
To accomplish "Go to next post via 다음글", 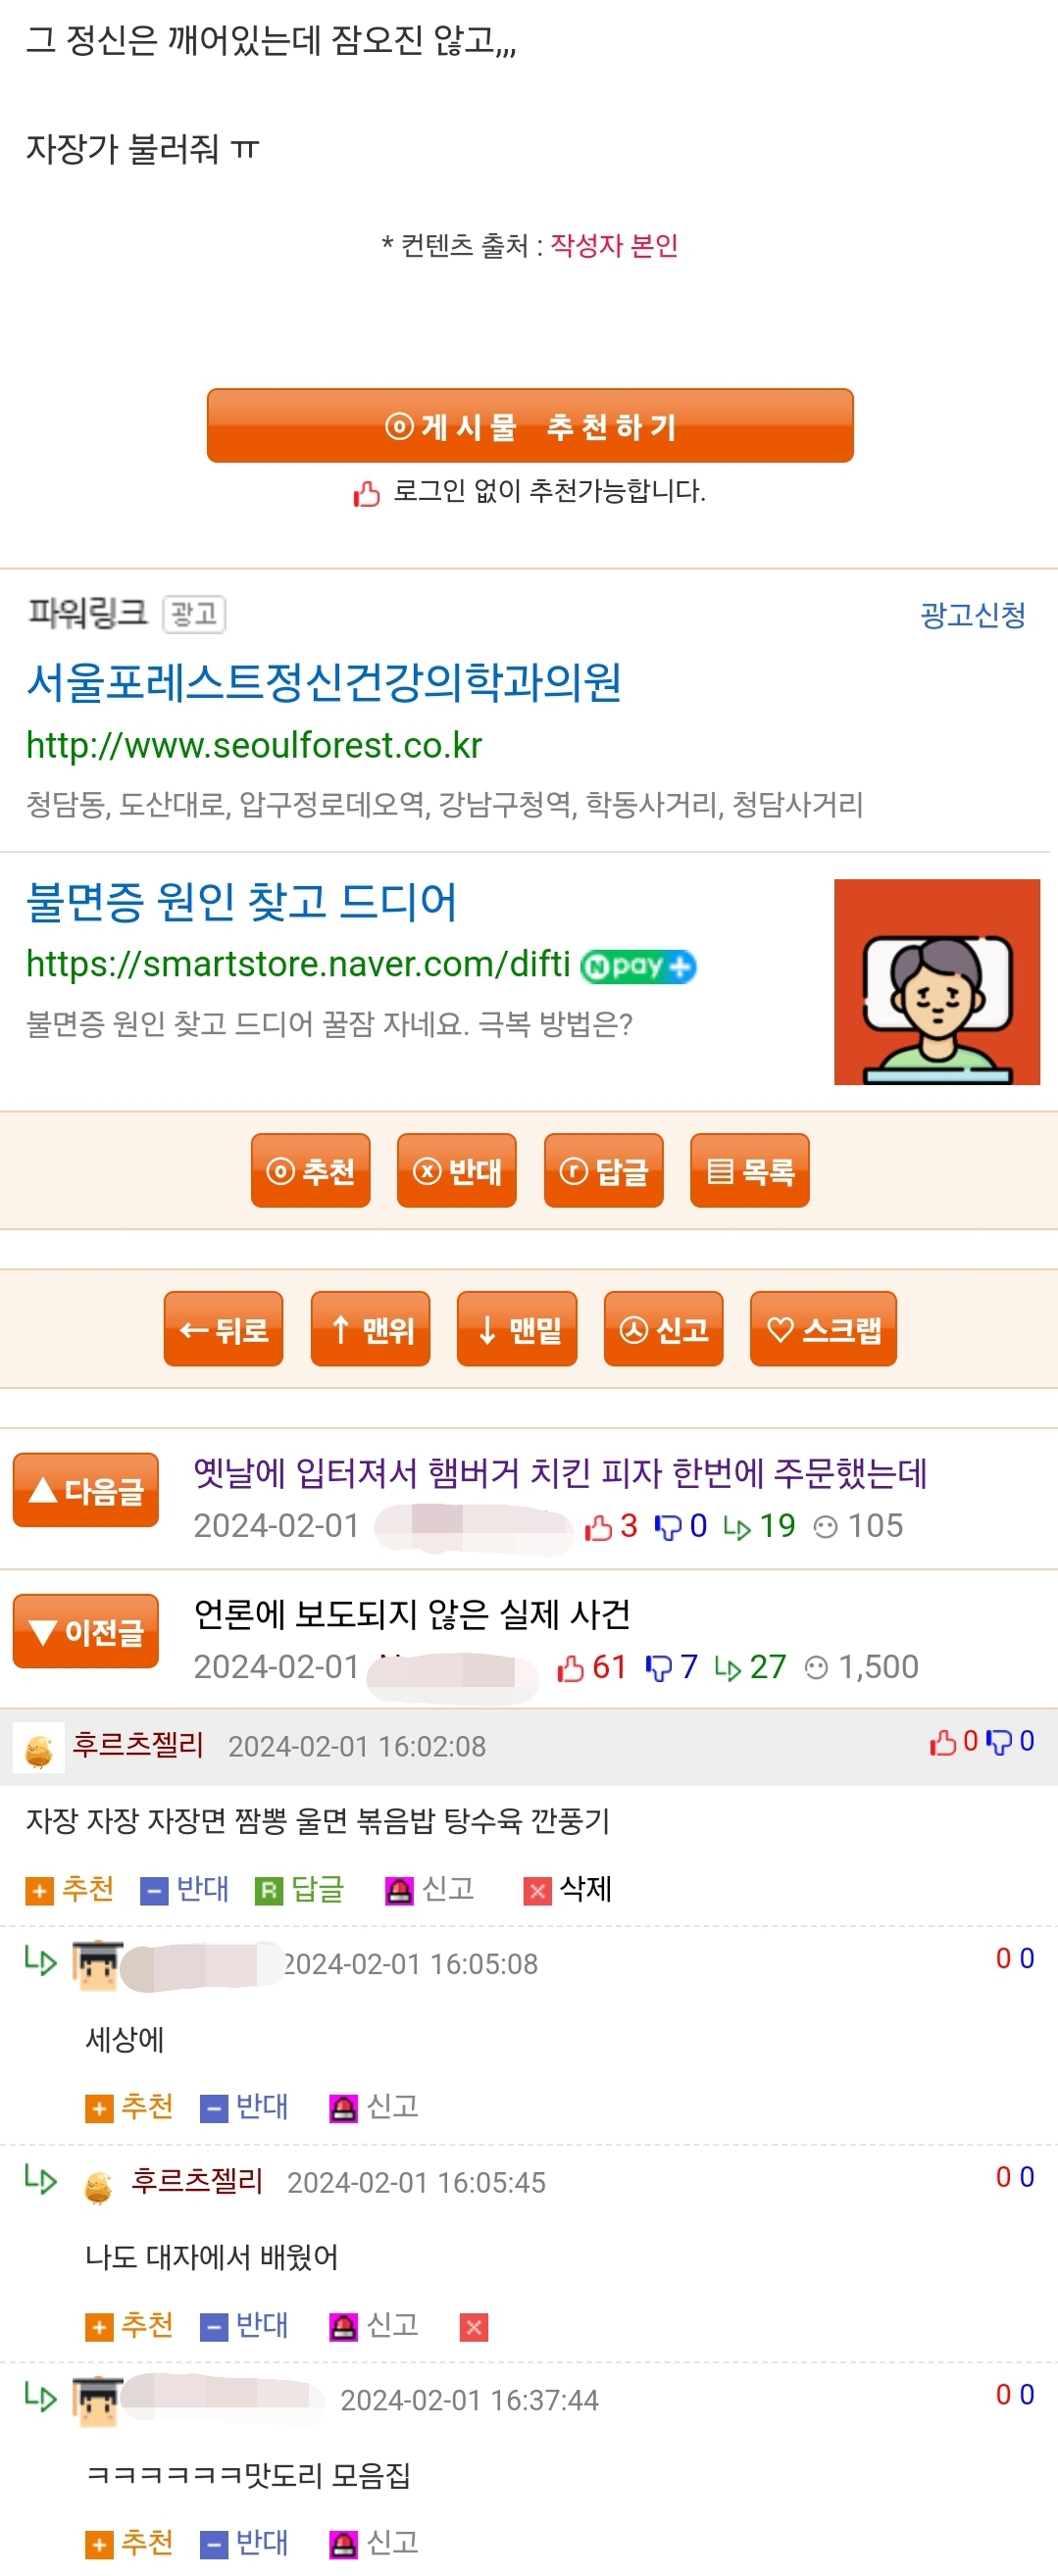I will click(x=86, y=1490).
